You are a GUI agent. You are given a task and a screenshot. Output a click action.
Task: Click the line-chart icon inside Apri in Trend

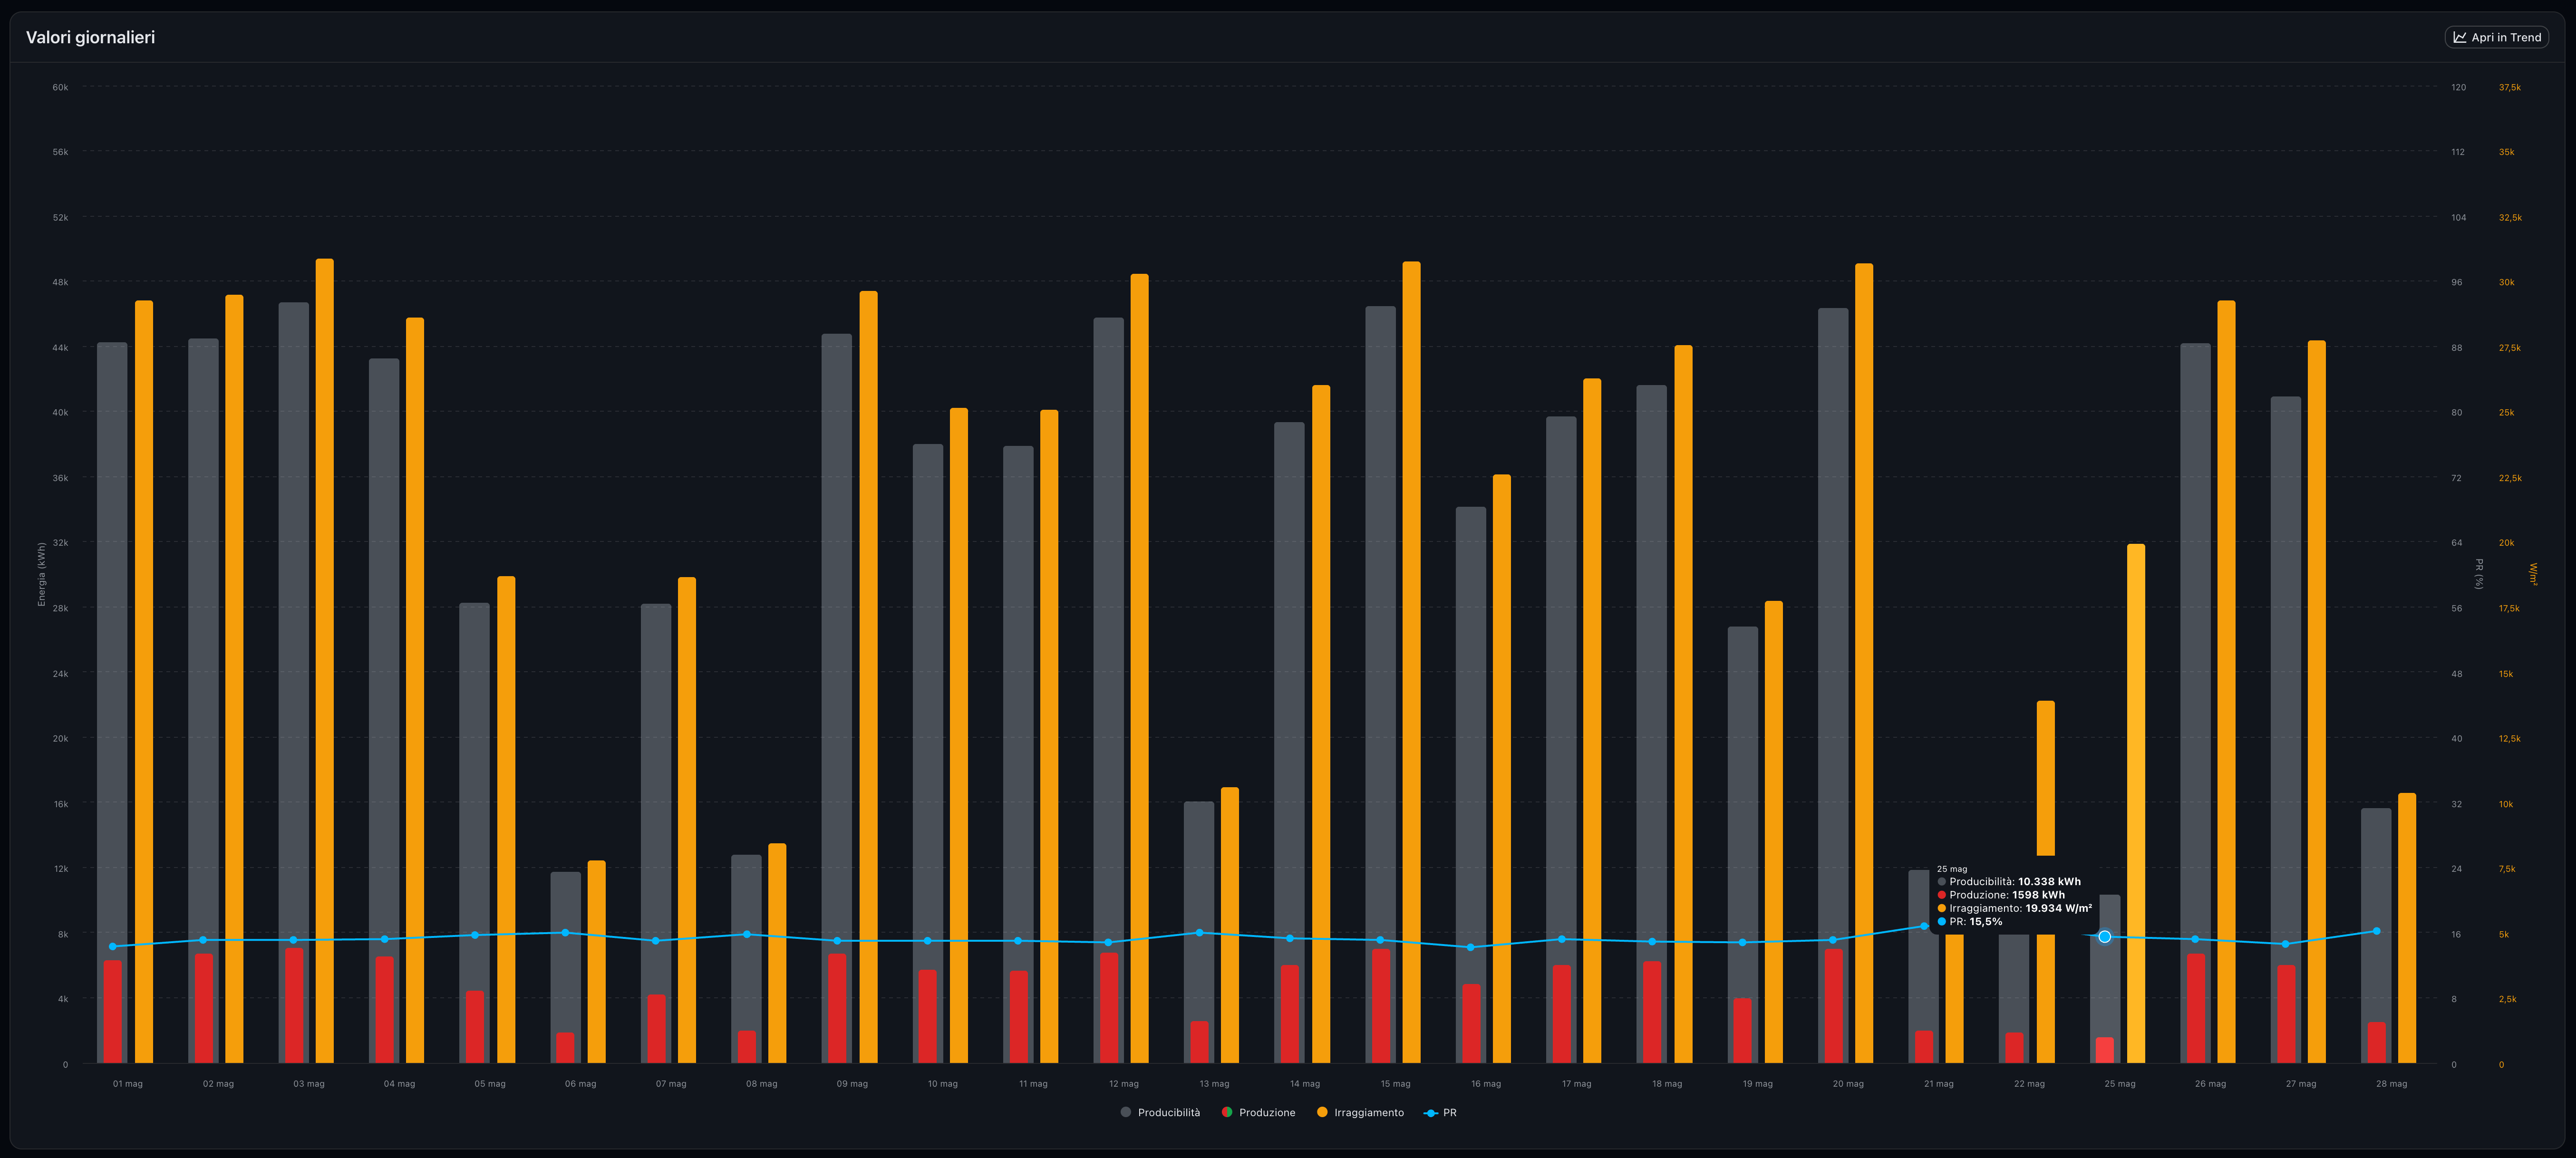tap(2459, 37)
